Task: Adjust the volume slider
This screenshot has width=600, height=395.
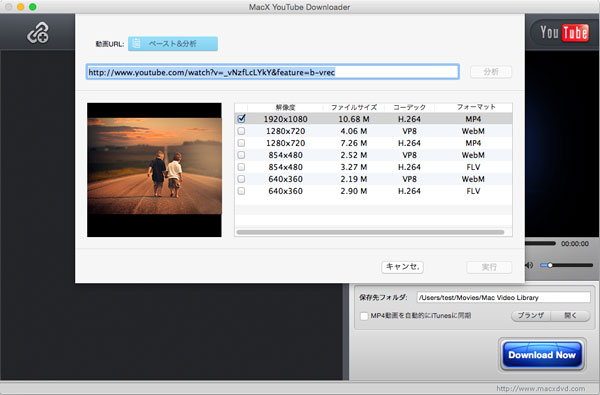Action: 566,265
